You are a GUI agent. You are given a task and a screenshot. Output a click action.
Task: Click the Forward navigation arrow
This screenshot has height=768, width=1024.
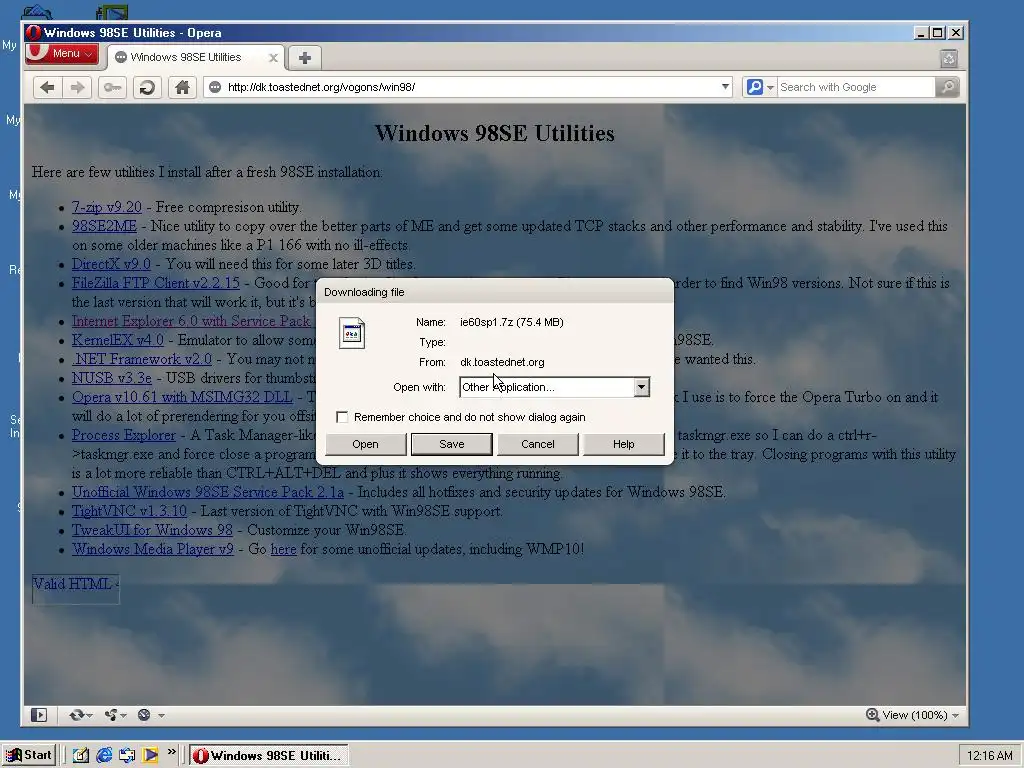pos(77,87)
